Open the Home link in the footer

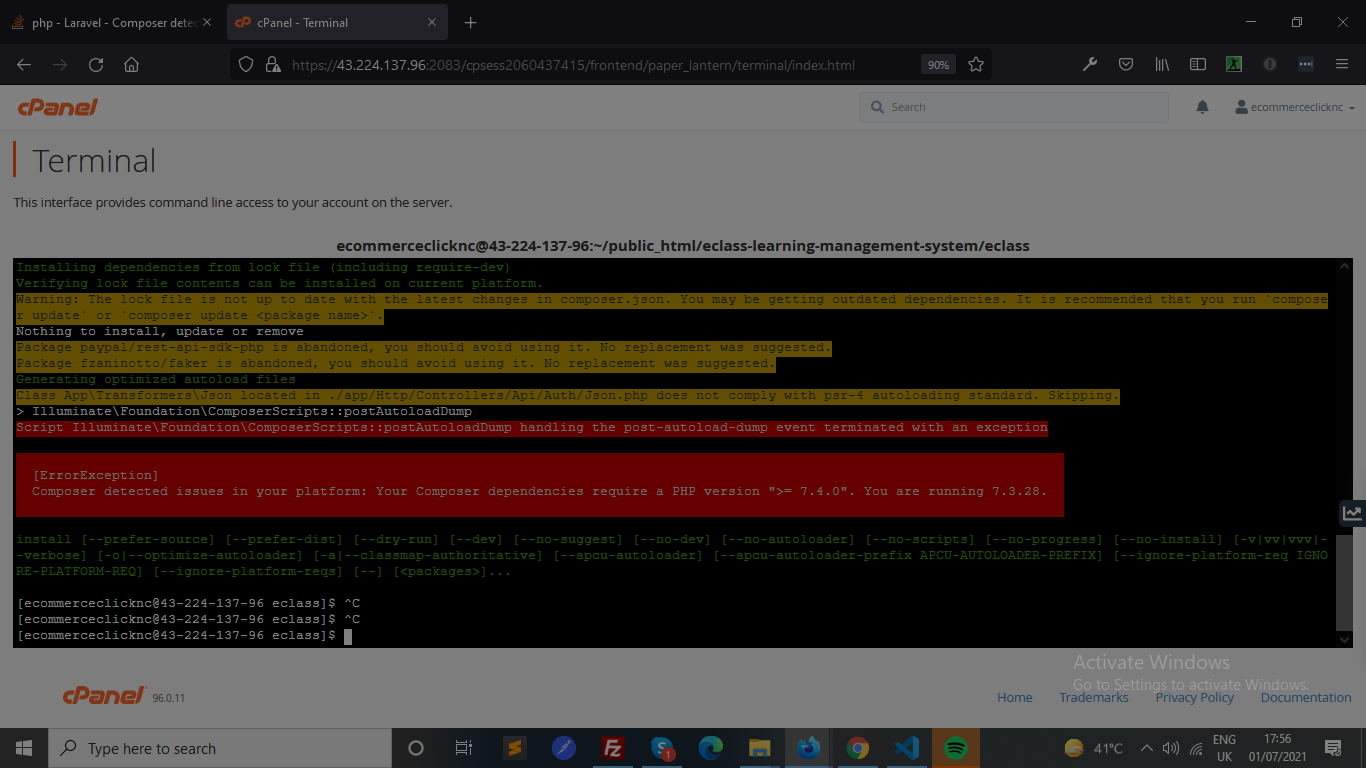coord(1014,697)
